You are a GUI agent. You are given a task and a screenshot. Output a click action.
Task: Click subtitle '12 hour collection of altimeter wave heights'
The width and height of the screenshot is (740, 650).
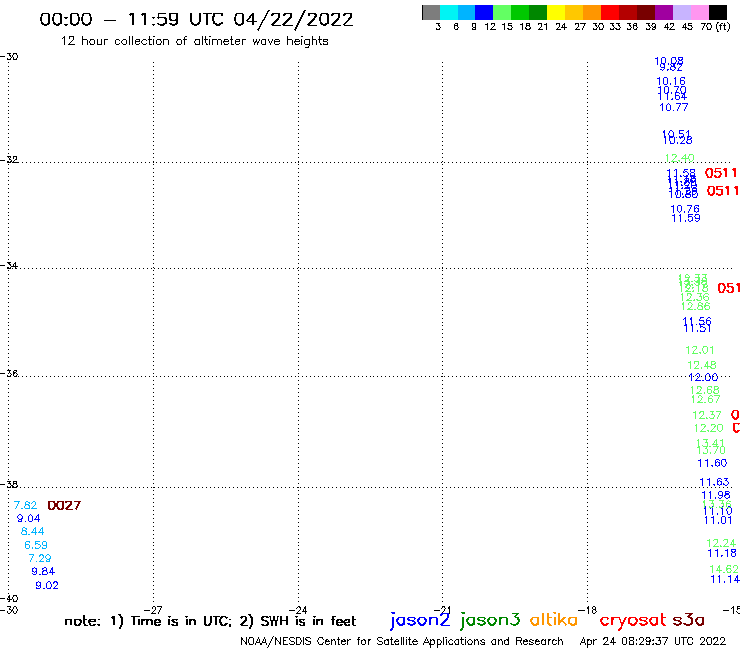coord(194,41)
